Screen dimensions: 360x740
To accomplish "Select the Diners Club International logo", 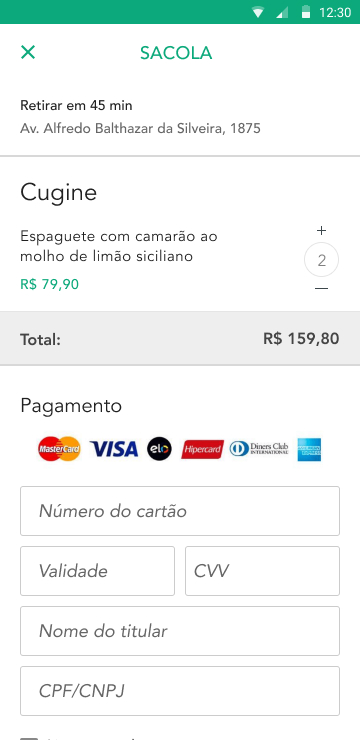I will click(x=259, y=449).
